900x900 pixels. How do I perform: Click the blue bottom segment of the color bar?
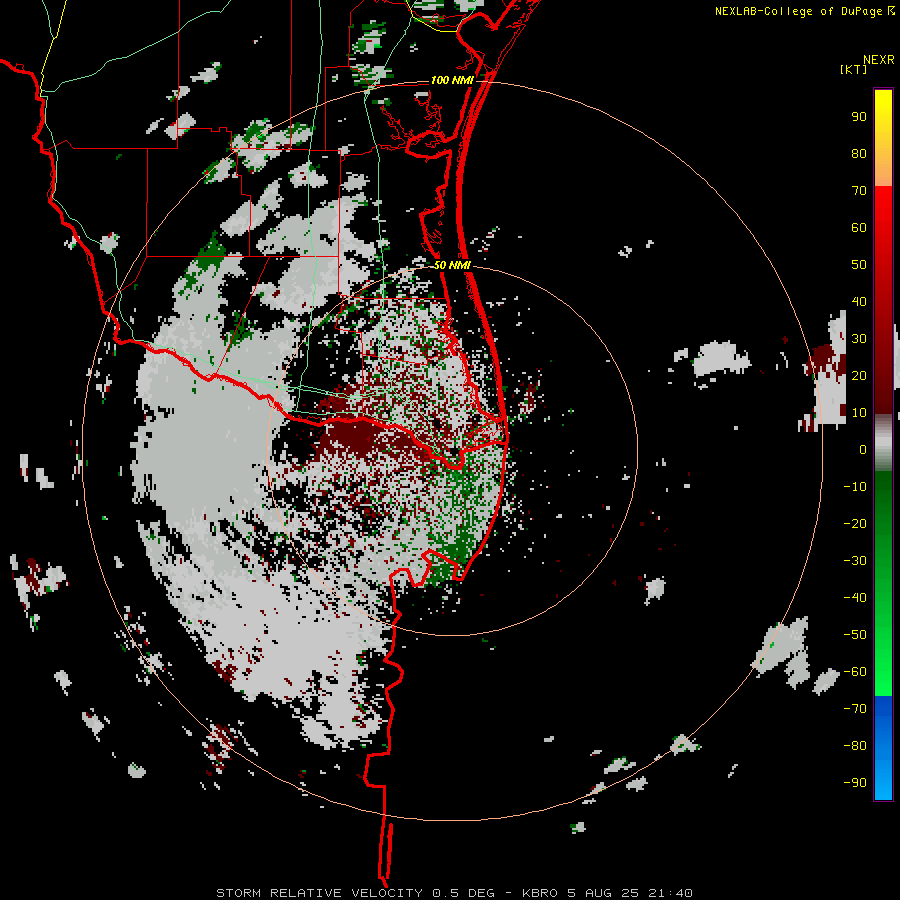(883, 748)
